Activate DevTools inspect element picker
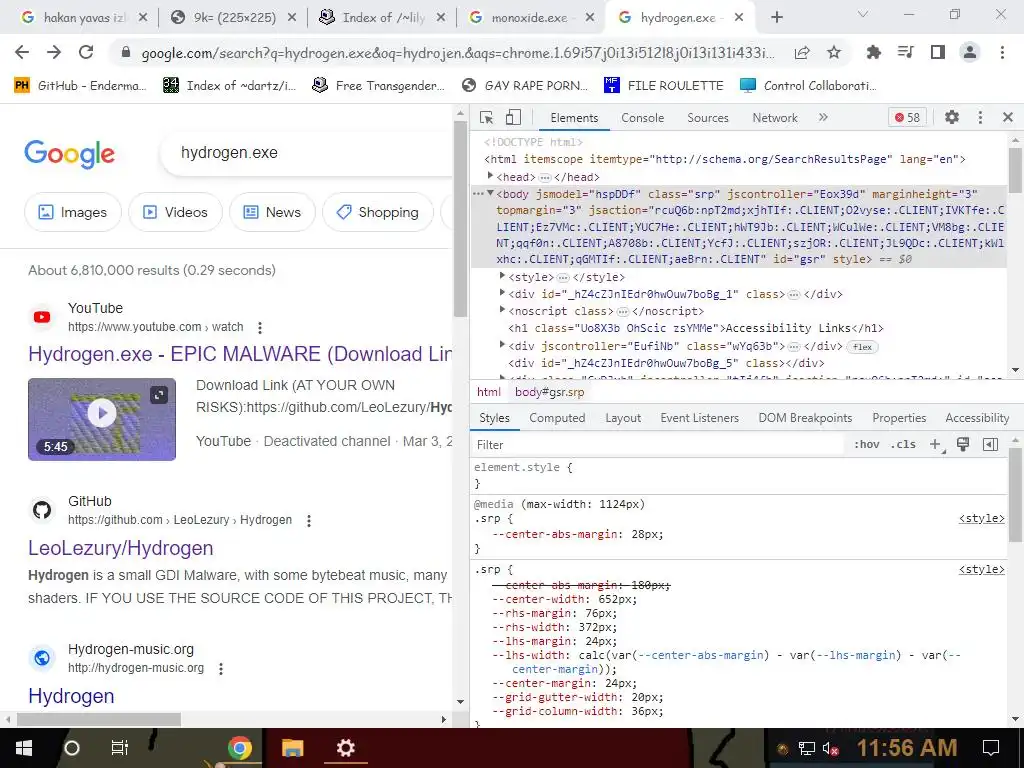Image resolution: width=1024 pixels, height=768 pixels. pos(487,118)
